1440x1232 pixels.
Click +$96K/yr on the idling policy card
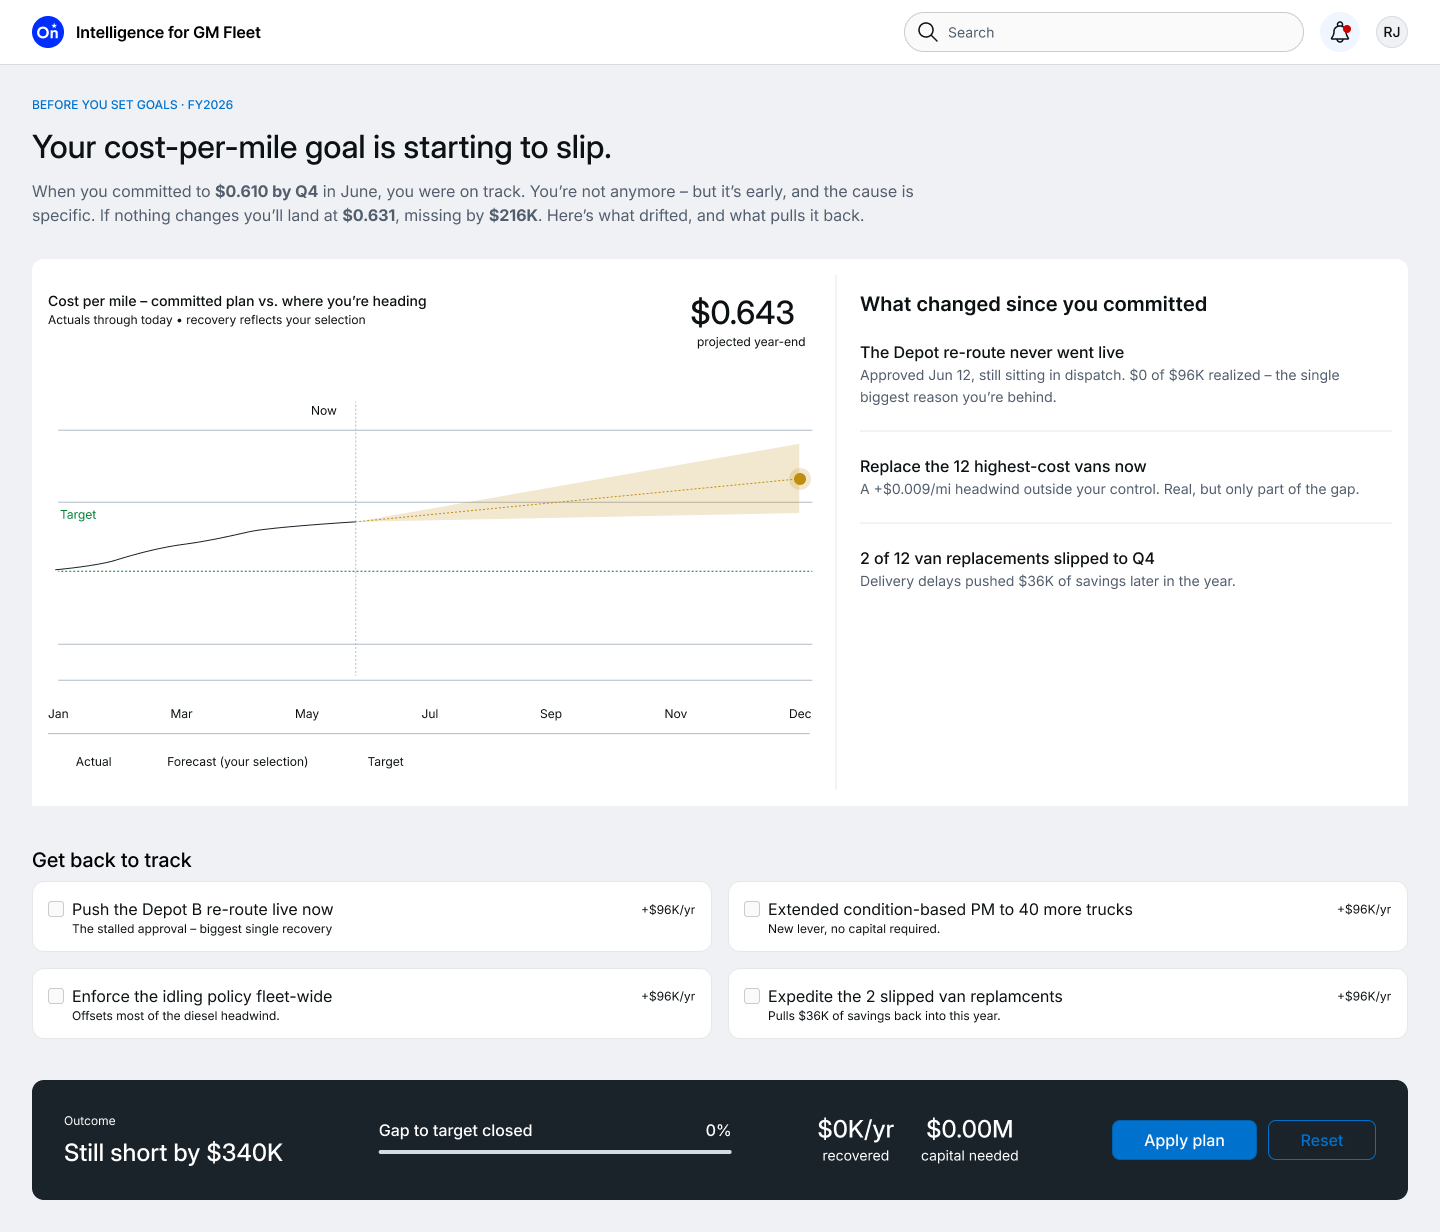668,997
